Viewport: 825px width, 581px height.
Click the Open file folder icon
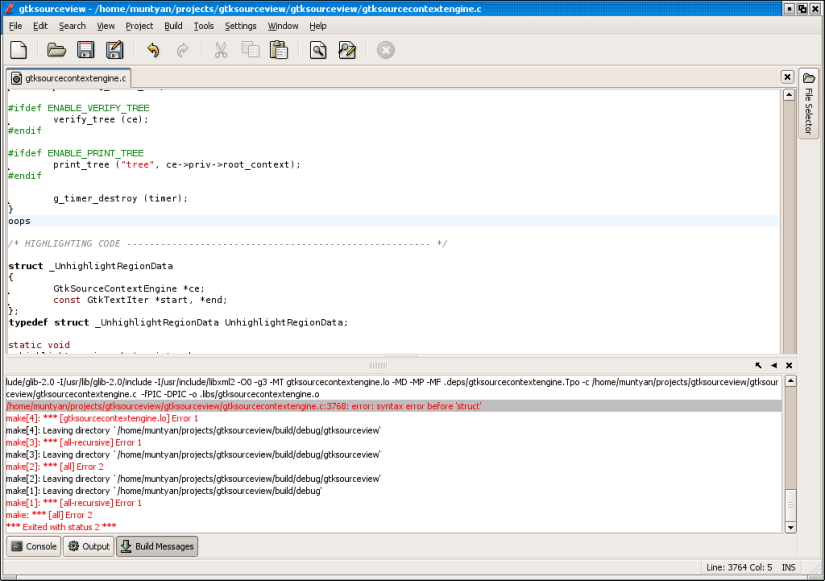(56, 50)
